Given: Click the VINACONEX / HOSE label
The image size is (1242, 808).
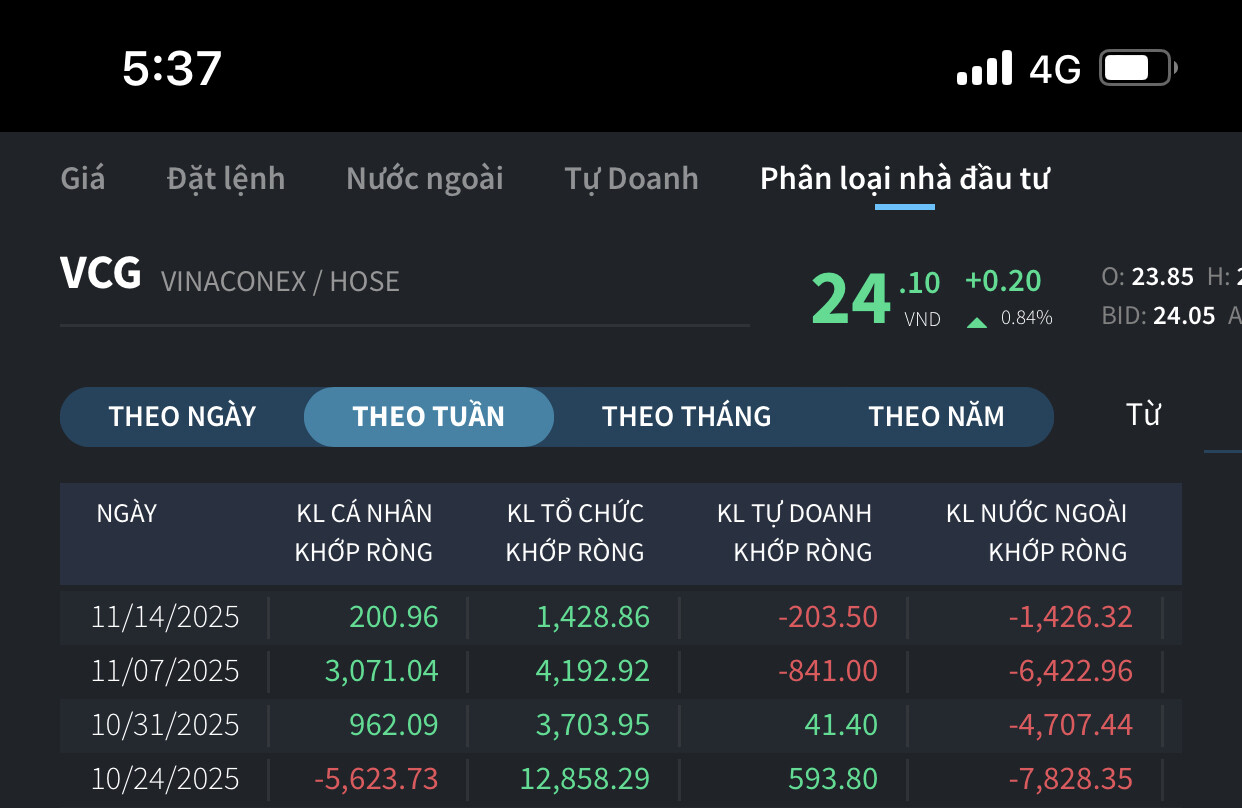Looking at the screenshot, I should (280, 282).
